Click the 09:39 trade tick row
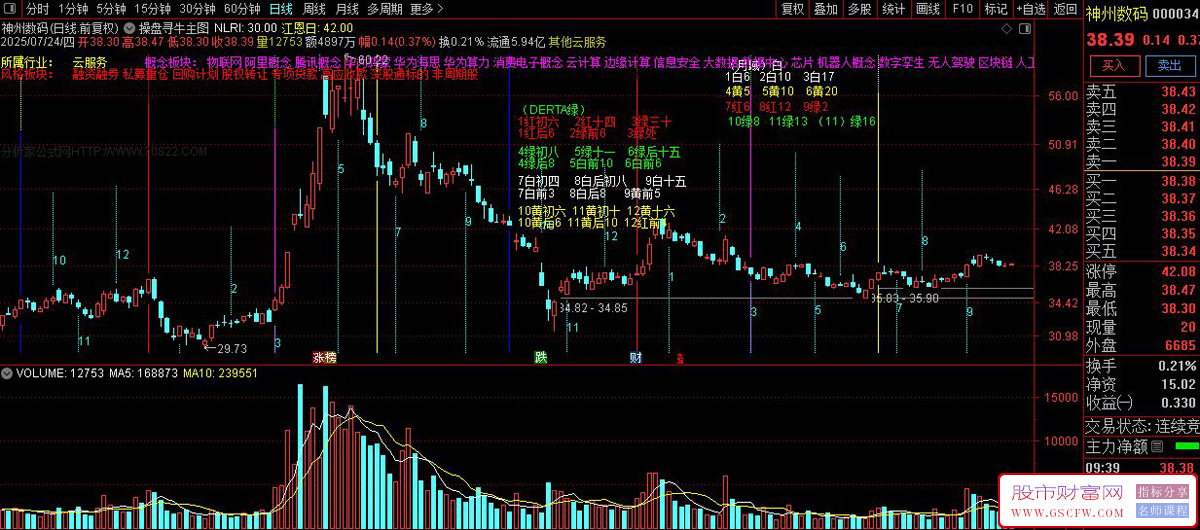The width and height of the screenshot is (1200, 530). 1142,467
